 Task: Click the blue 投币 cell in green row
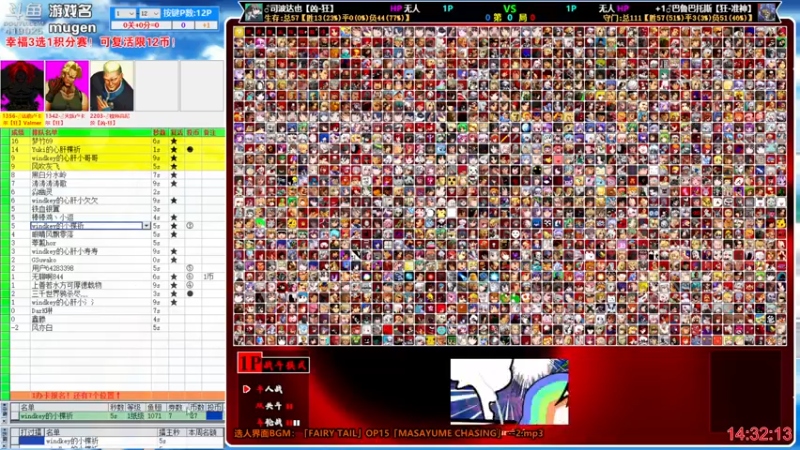(x=214, y=416)
